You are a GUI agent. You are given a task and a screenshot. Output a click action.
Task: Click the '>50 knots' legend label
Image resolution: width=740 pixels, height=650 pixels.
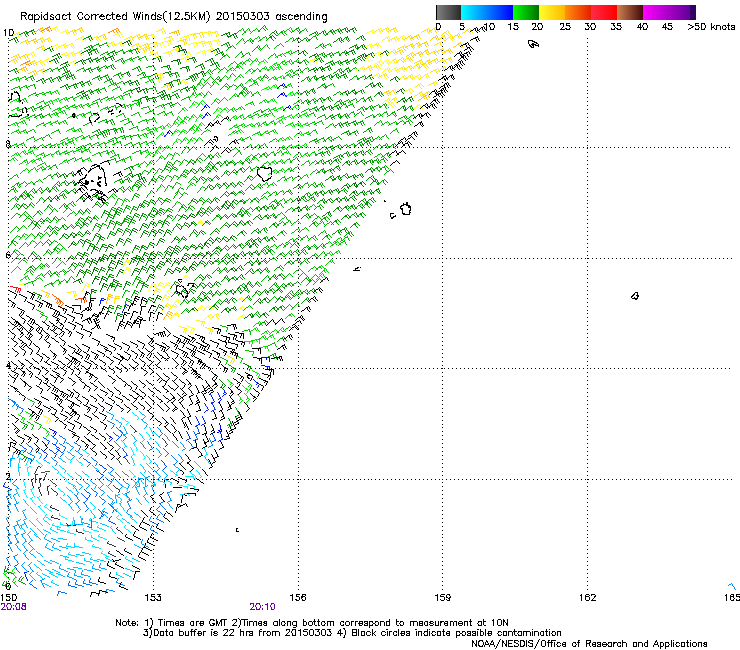pyautogui.click(x=711, y=27)
